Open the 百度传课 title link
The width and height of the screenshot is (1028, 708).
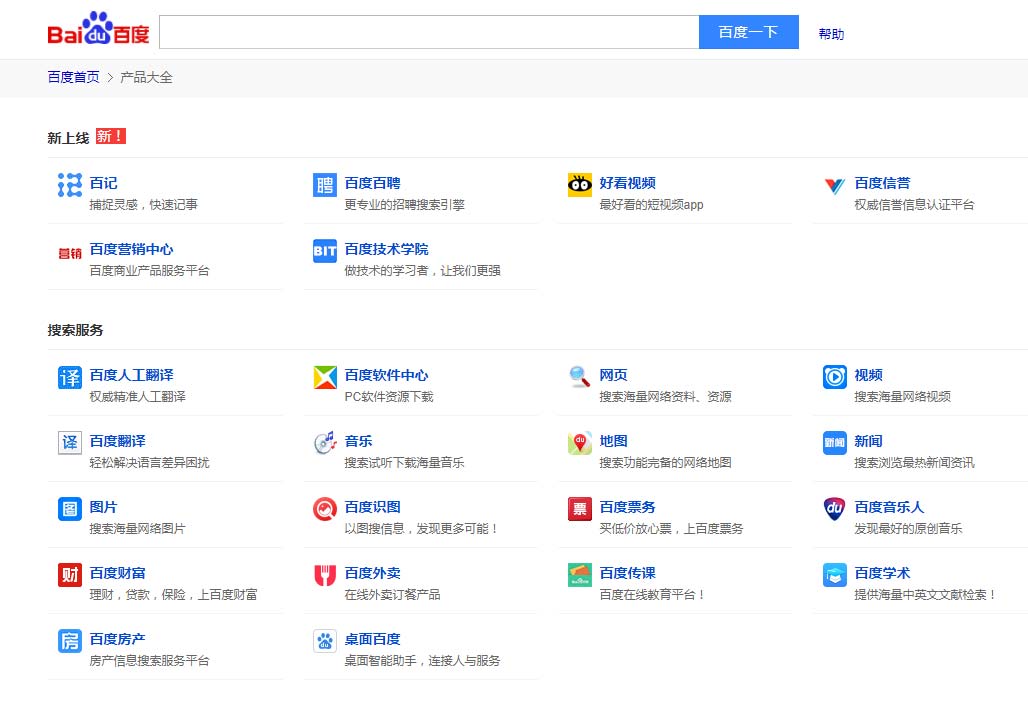[627, 573]
